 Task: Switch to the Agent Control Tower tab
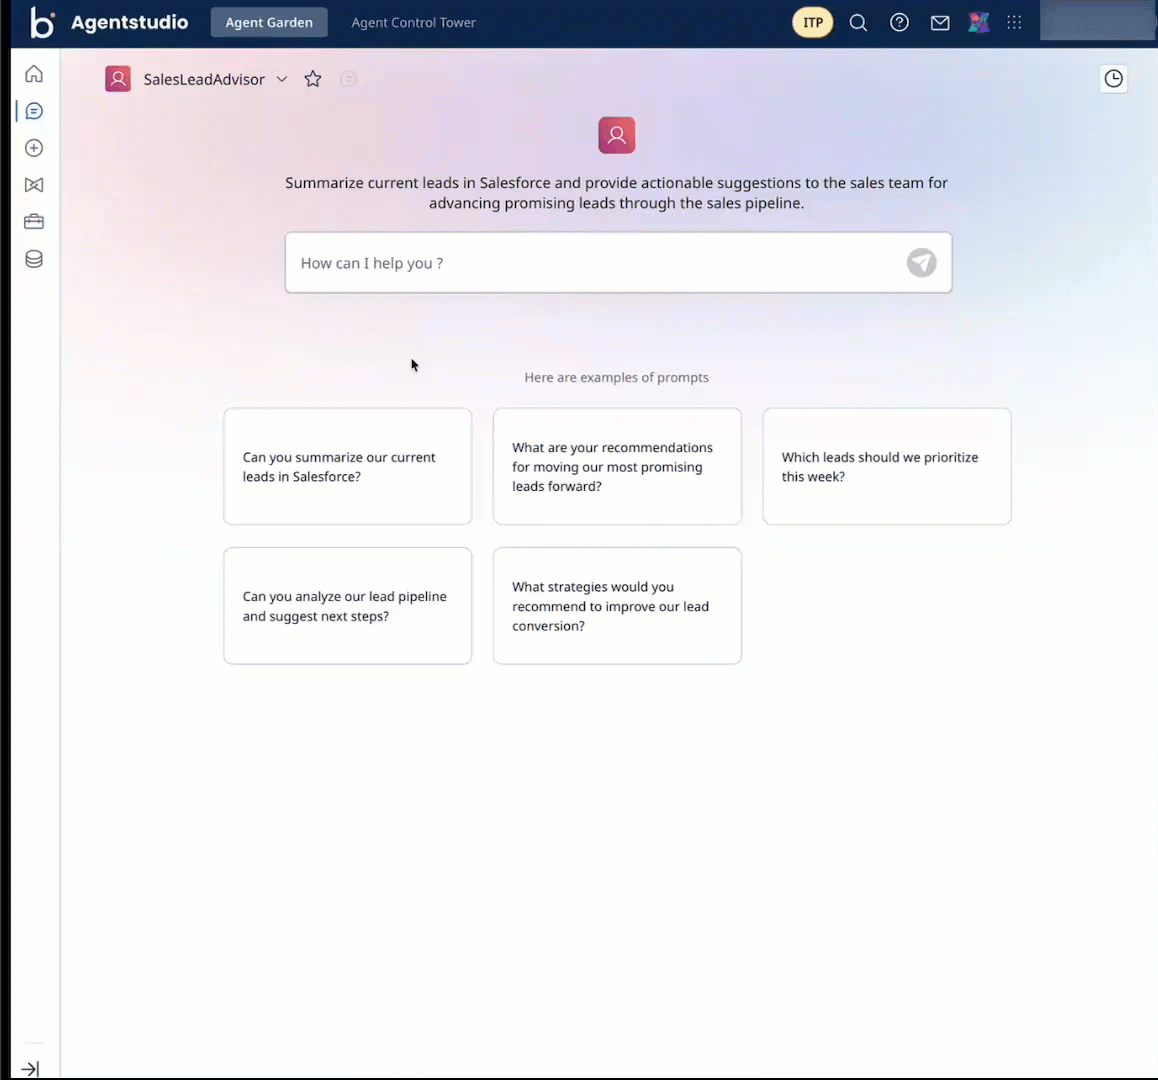(413, 22)
